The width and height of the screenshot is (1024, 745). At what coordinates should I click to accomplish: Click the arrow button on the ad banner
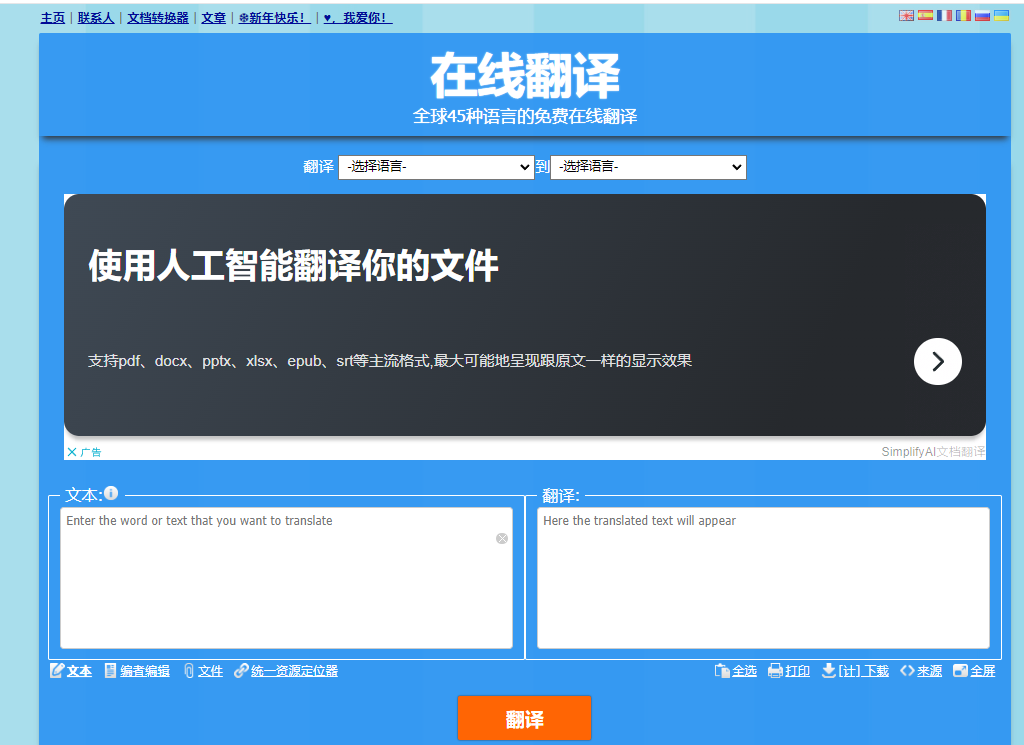(937, 362)
